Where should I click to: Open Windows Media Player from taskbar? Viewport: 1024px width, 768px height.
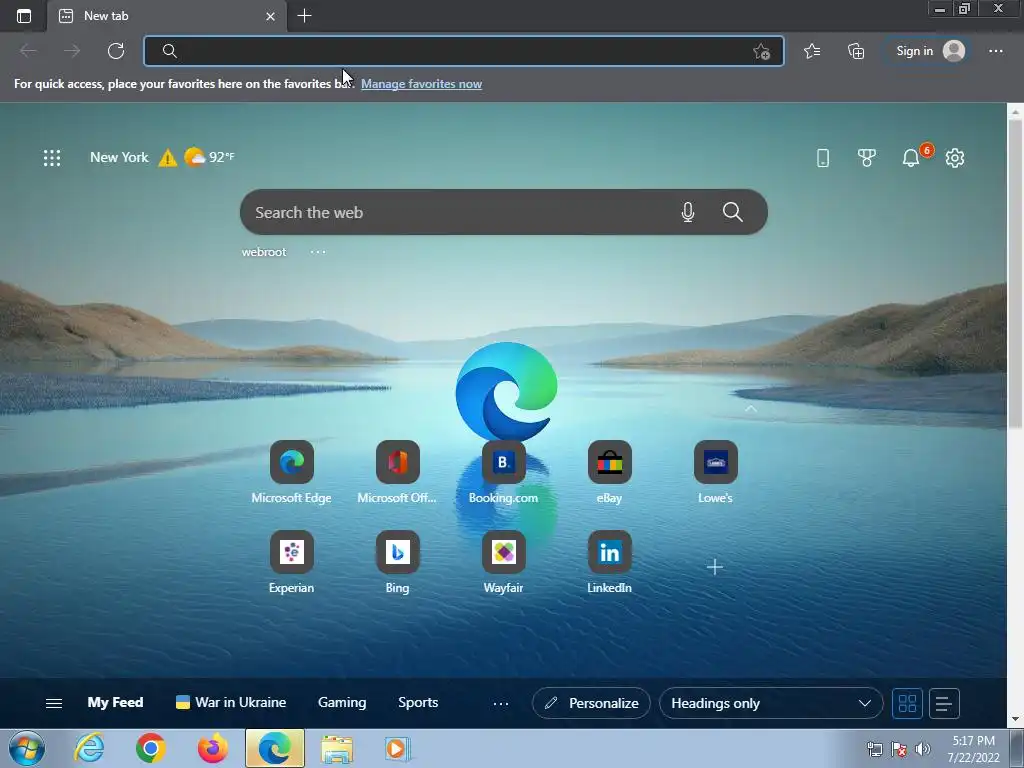click(398, 748)
